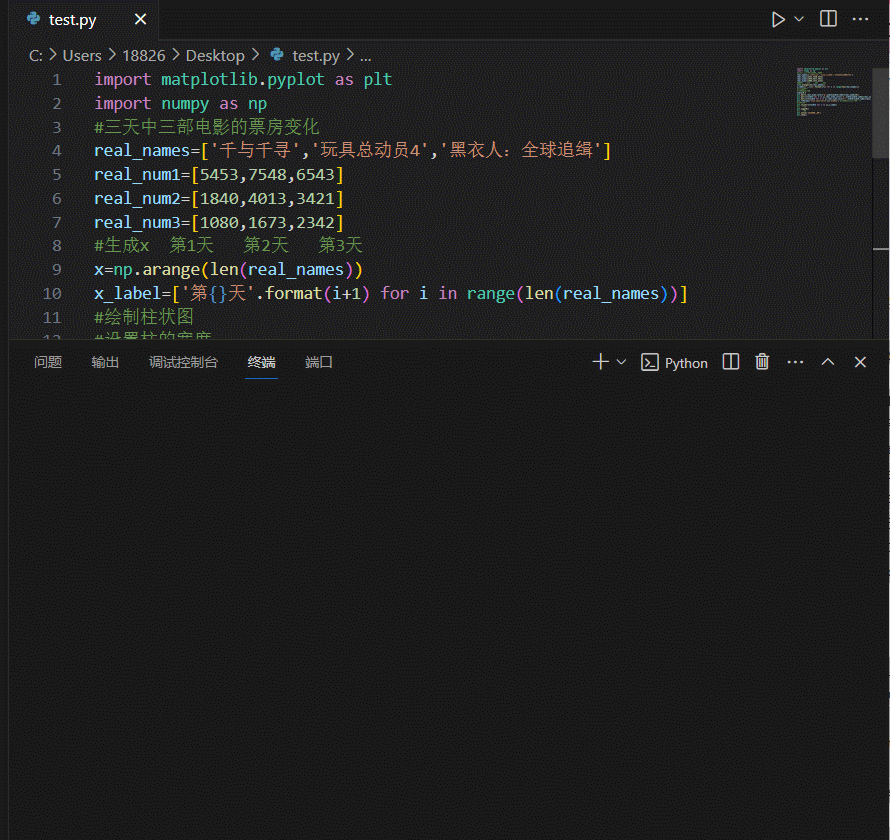Click the Python icon on test.py tab
Image resolution: width=890 pixels, height=840 pixels.
(33, 19)
